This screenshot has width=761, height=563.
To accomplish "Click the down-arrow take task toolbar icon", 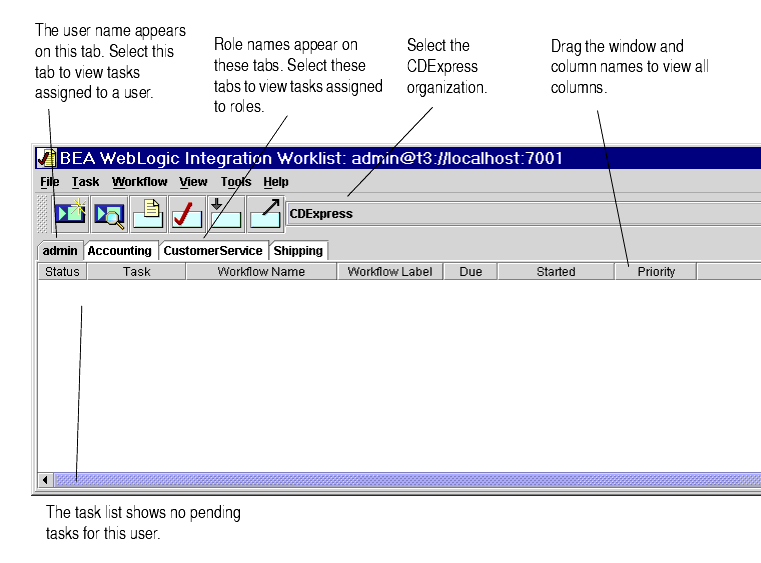I will point(226,214).
